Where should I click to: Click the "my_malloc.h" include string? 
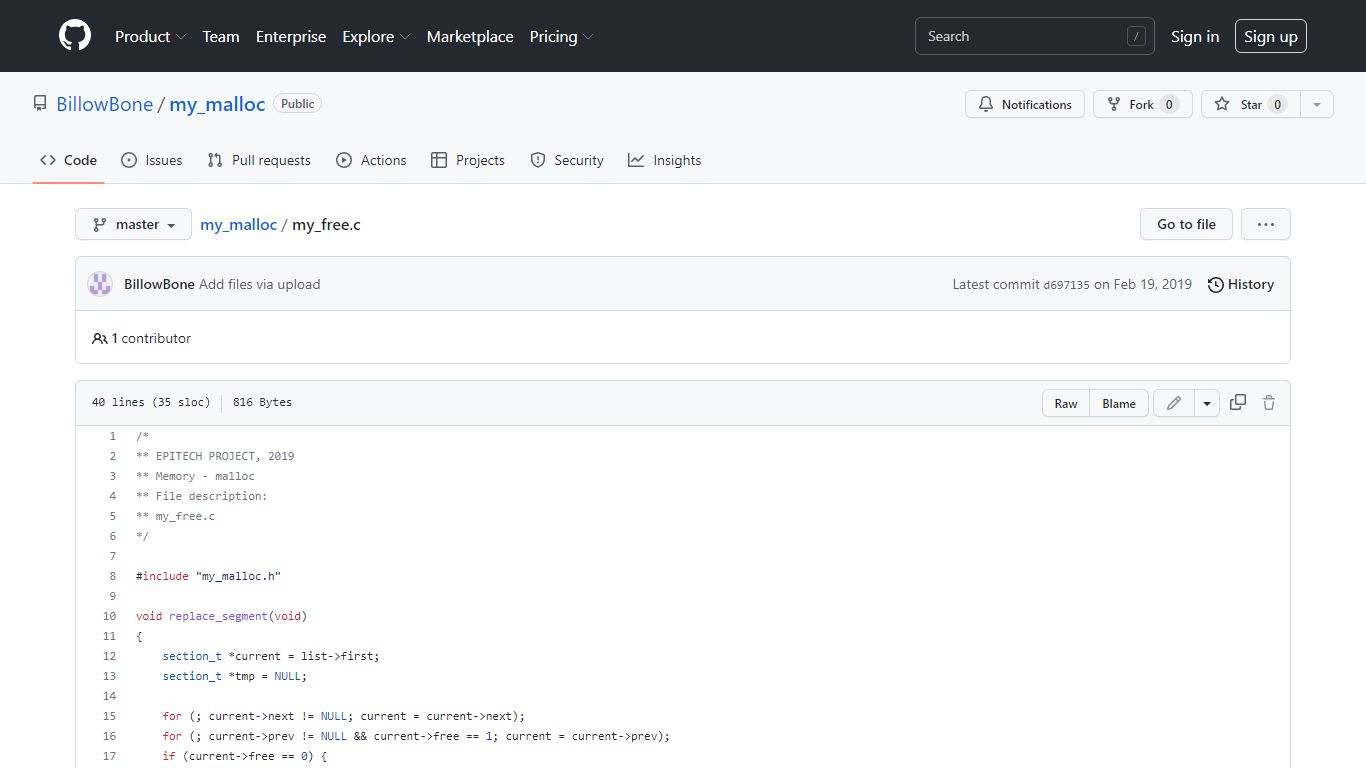239,576
